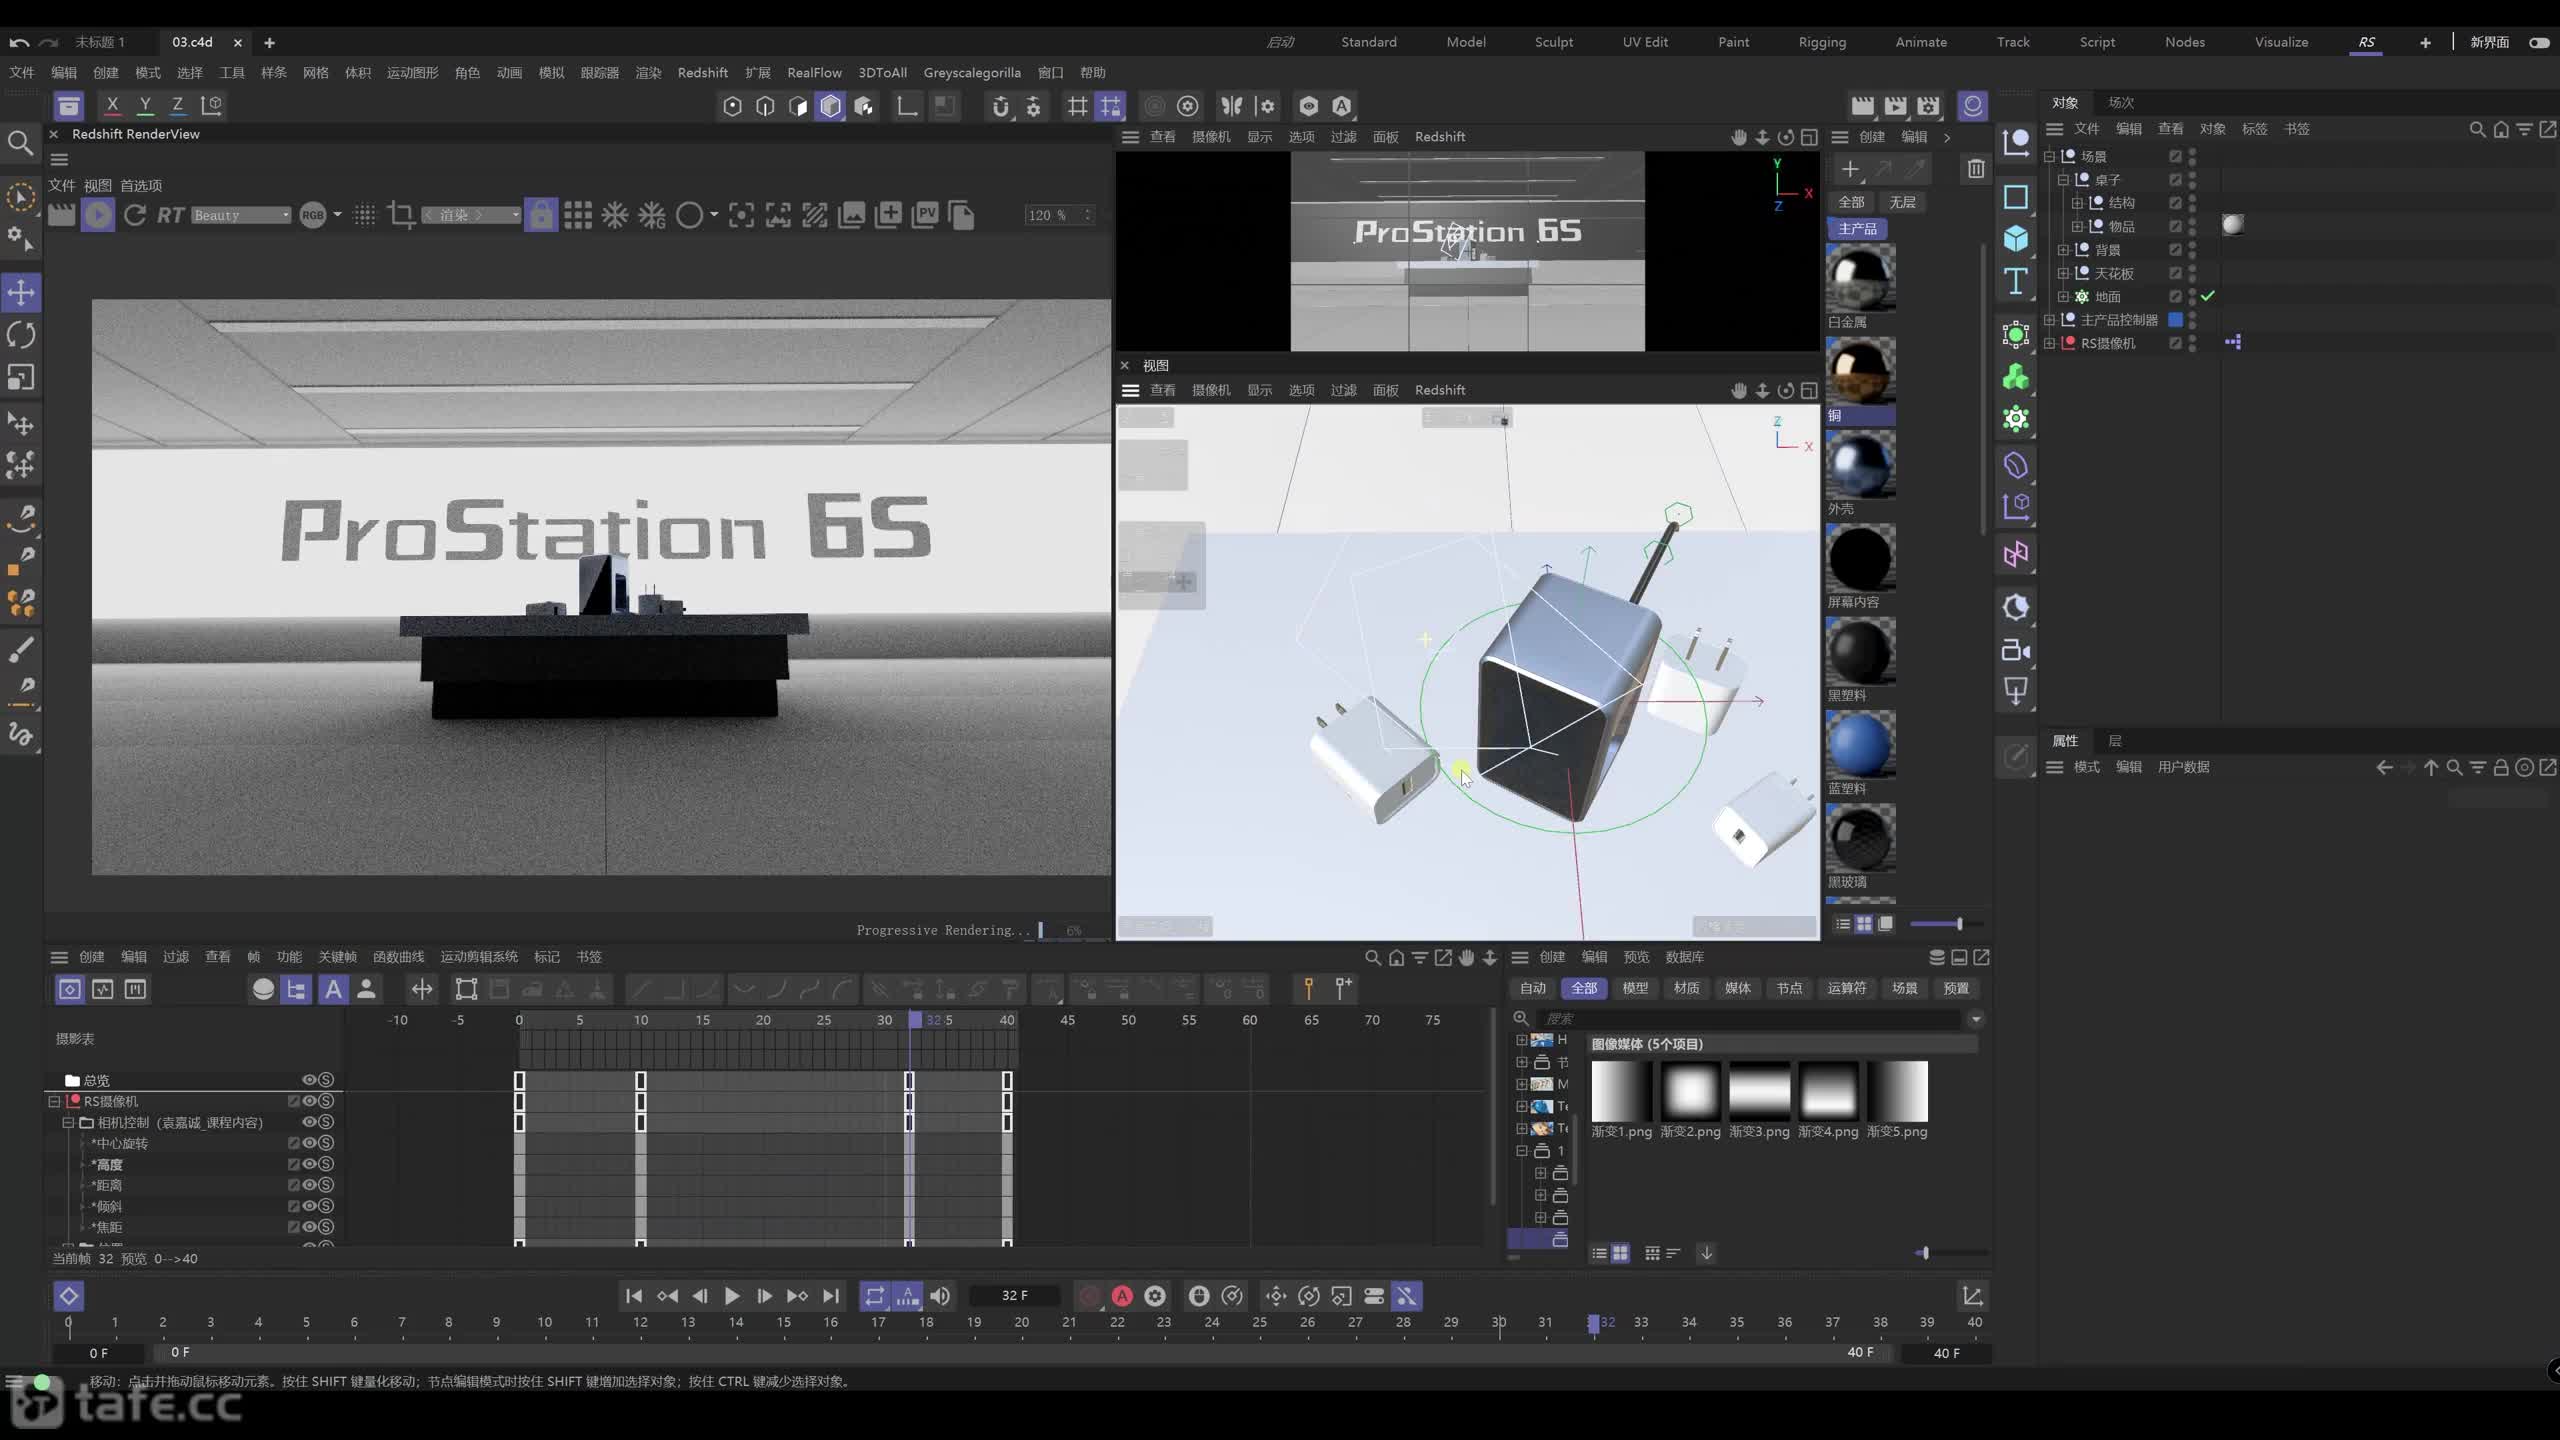Click the 全部 button in material manager

click(x=1851, y=202)
